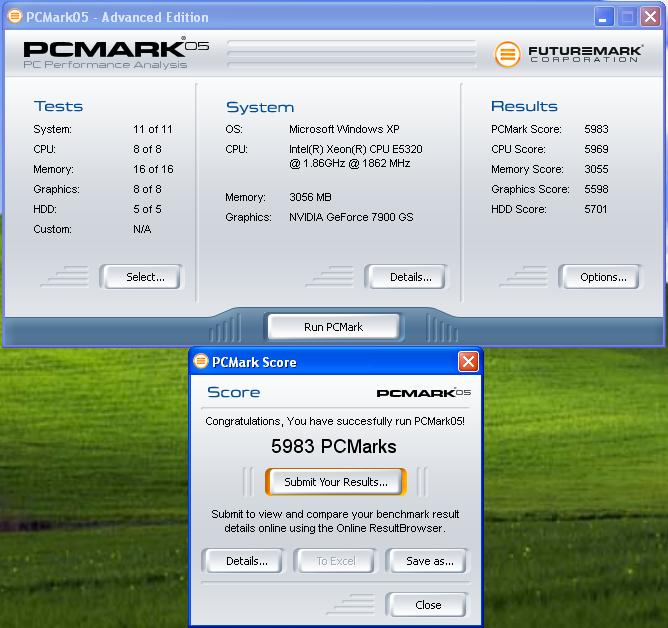Submit Your Results... in the Score dialog
This screenshot has width=668, height=628.
336,482
